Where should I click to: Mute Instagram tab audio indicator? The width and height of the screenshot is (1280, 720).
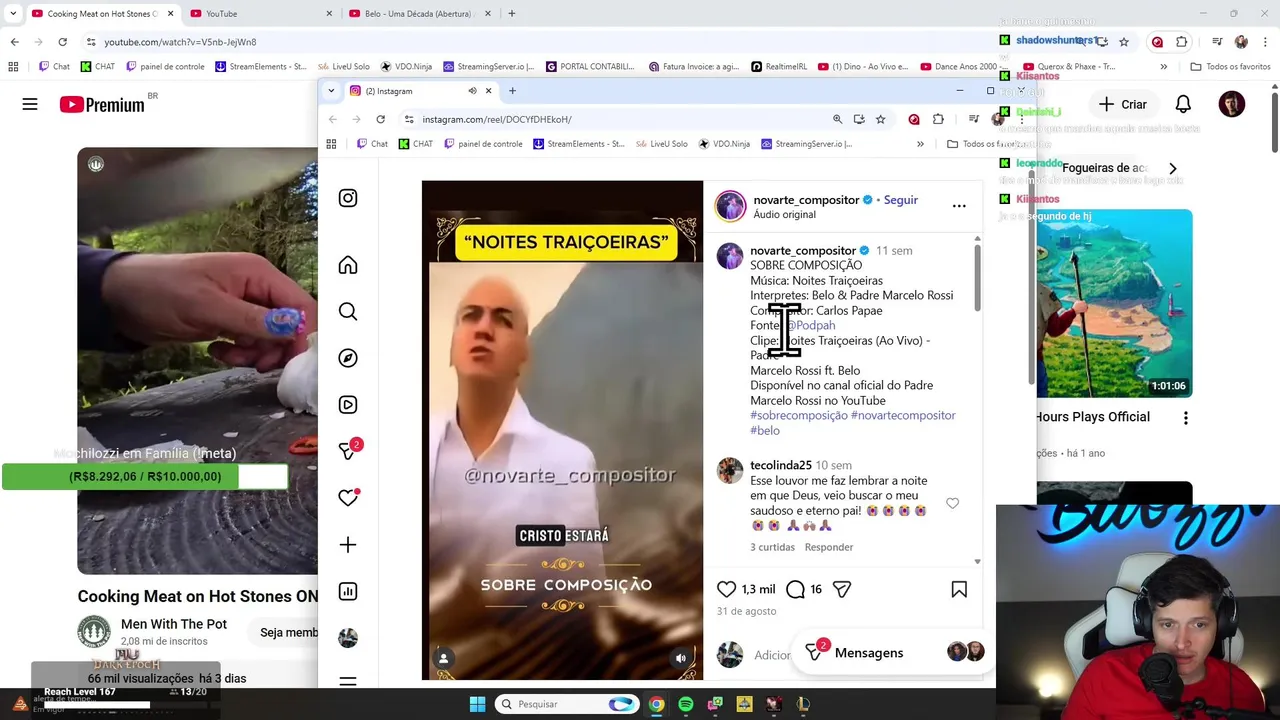point(472,91)
